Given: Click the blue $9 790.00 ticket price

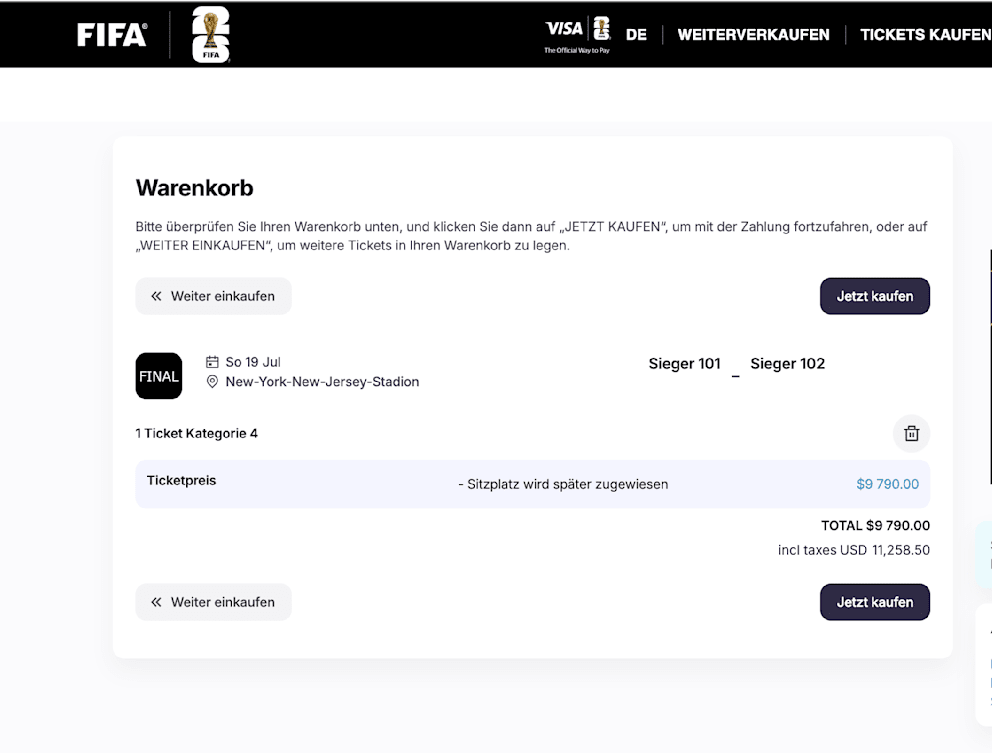Looking at the screenshot, I should 887,484.
